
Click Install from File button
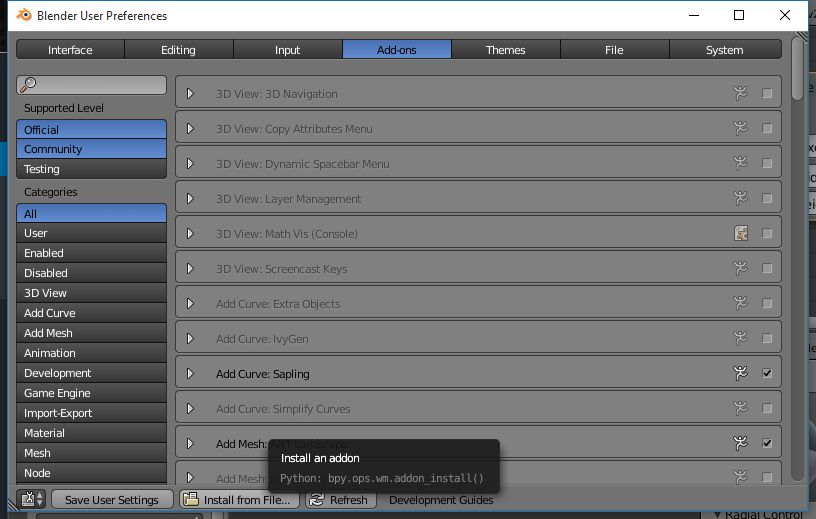[x=239, y=500]
